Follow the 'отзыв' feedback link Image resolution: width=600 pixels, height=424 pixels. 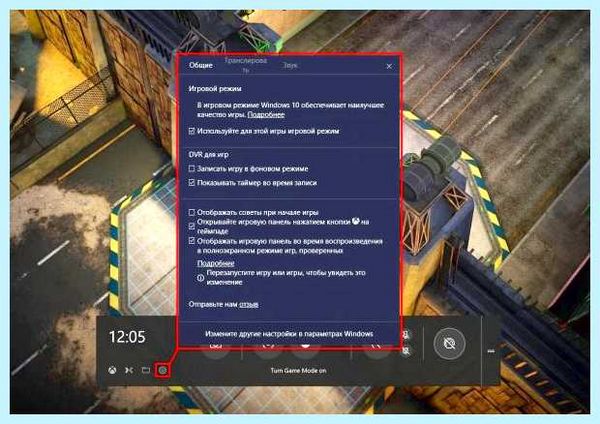point(248,305)
